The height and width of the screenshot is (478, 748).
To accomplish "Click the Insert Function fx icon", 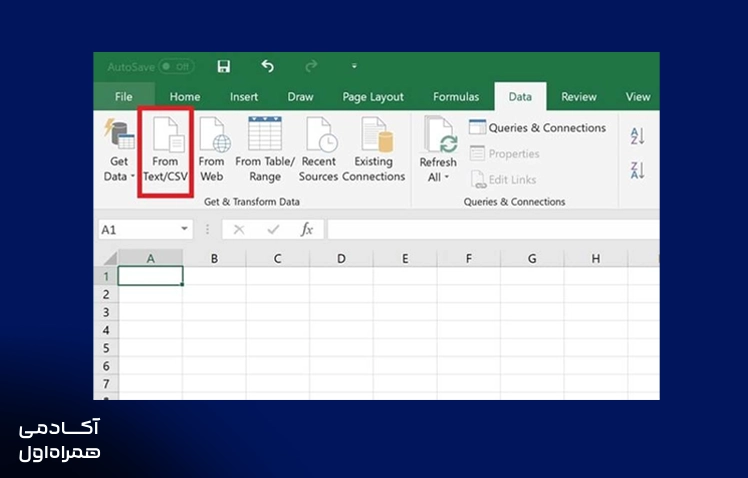I will pos(307,229).
